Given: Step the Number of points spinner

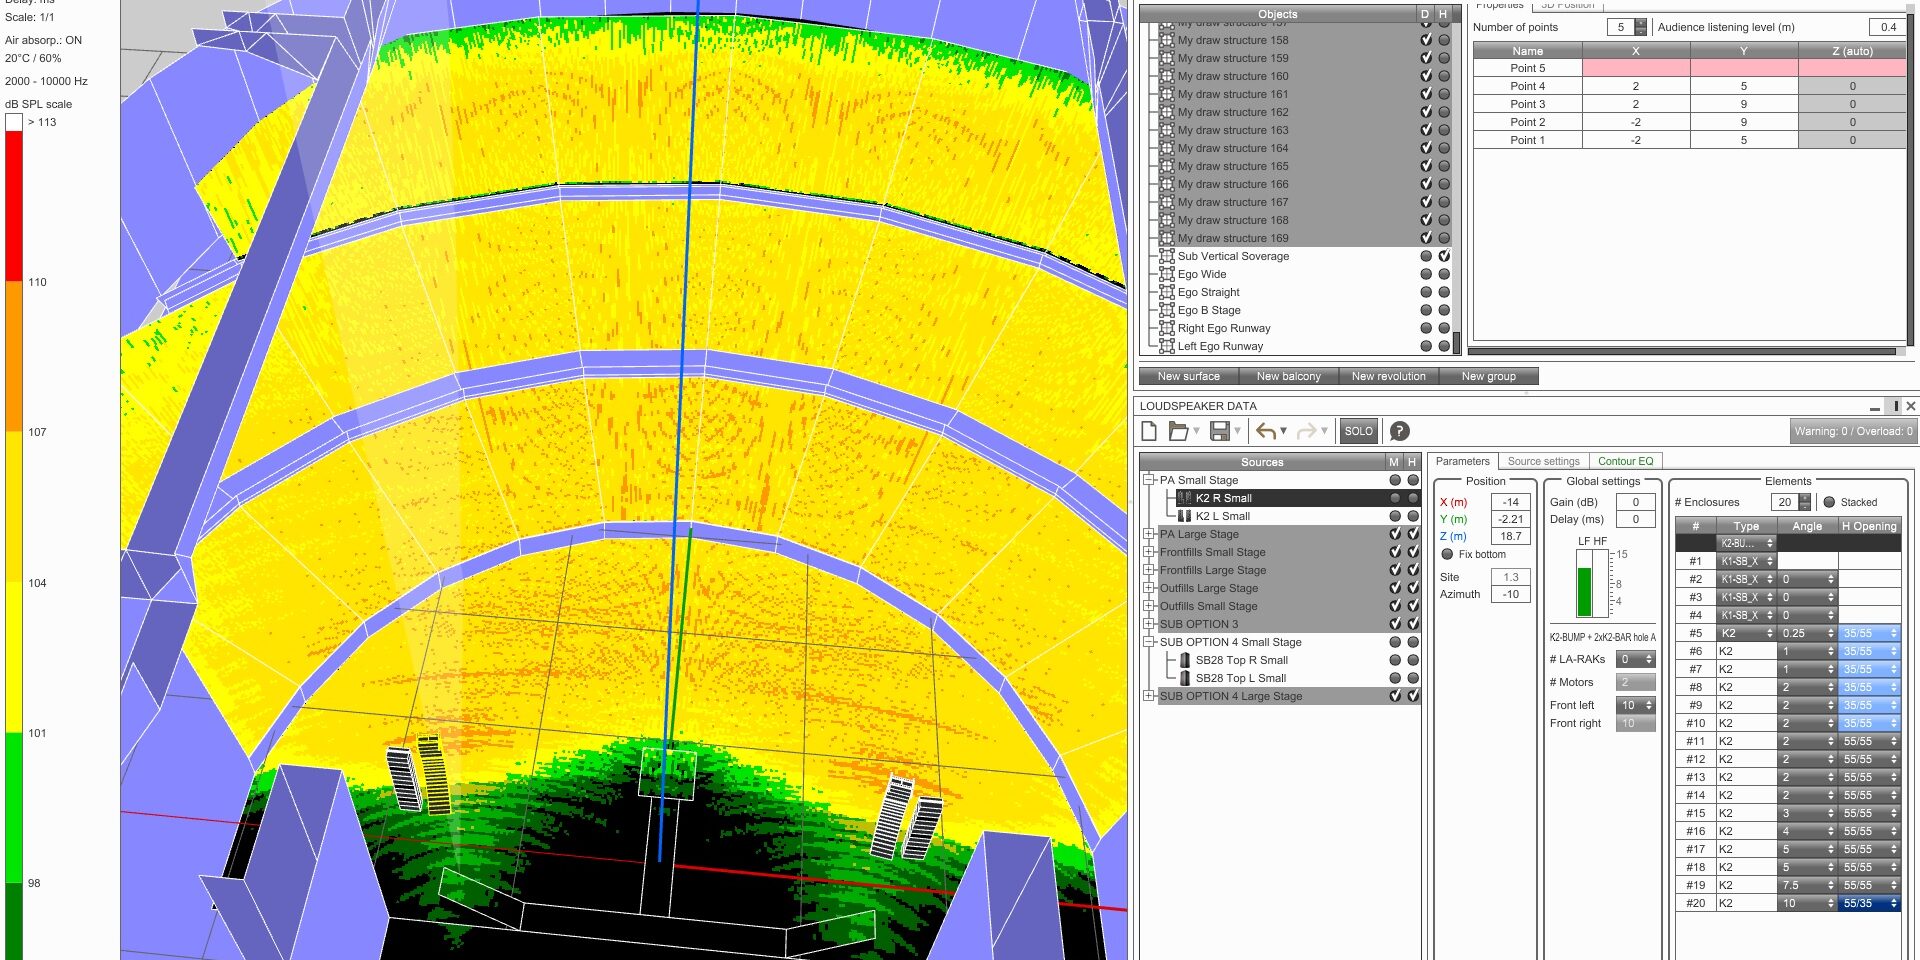Looking at the screenshot, I should coord(1640,27).
